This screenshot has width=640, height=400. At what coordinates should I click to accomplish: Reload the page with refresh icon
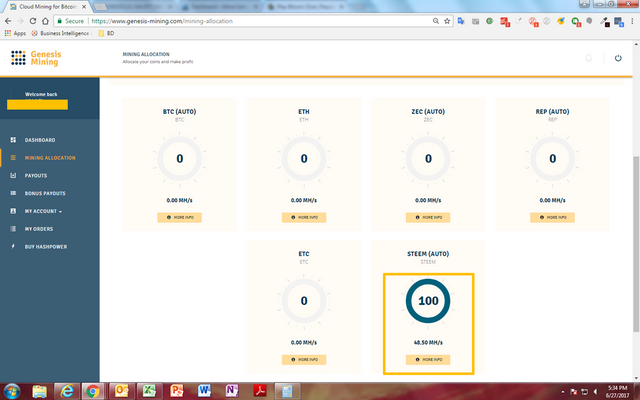(x=33, y=21)
